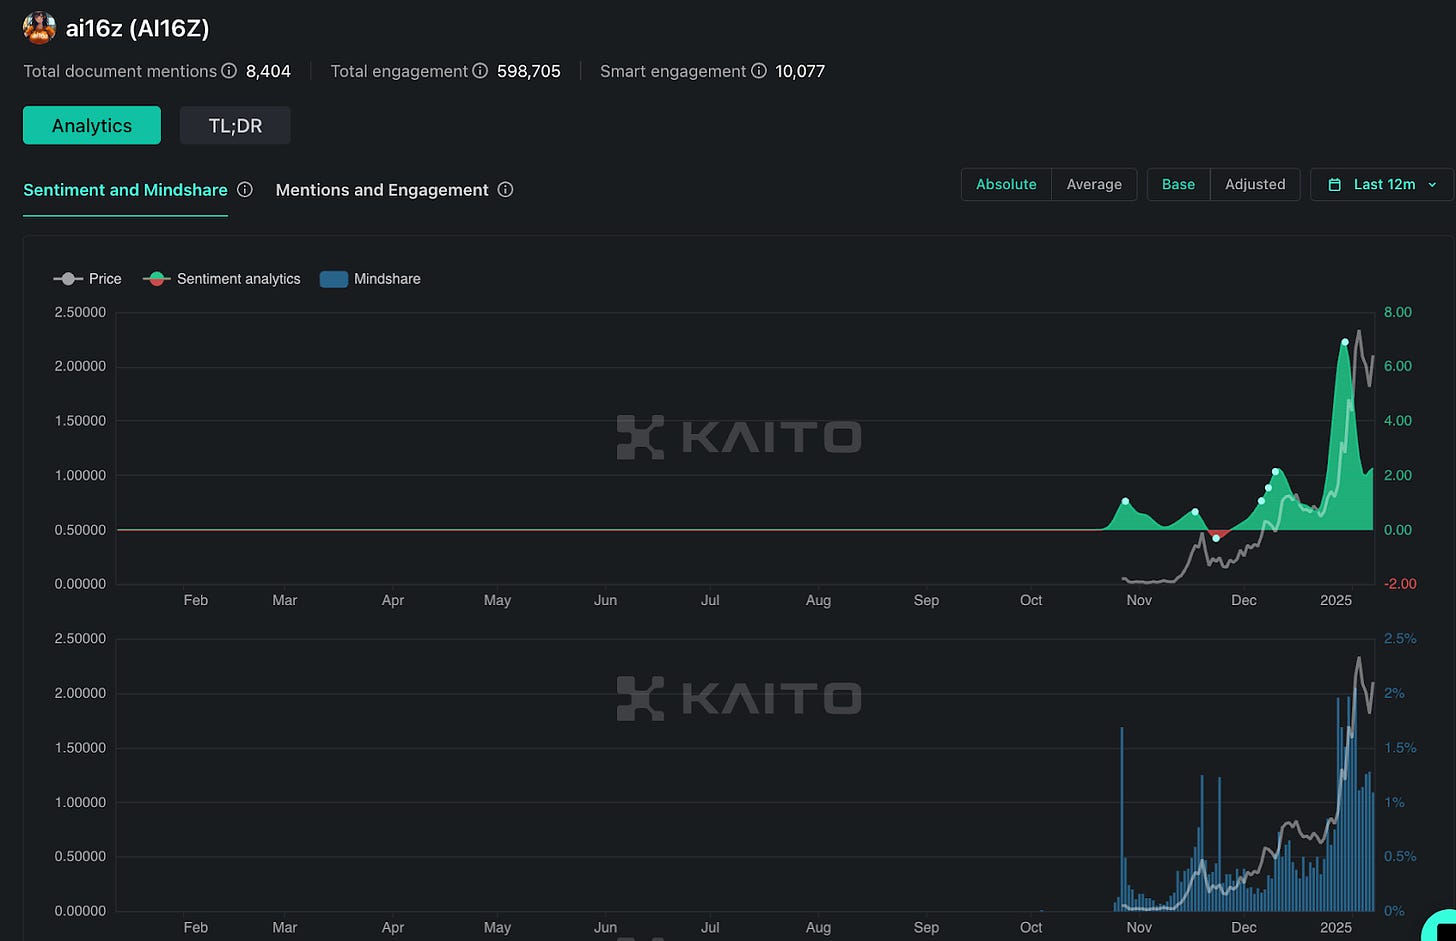Click the ai16z (AI16Z) title text
The image size is (1456, 941).
pyautogui.click(x=138, y=28)
